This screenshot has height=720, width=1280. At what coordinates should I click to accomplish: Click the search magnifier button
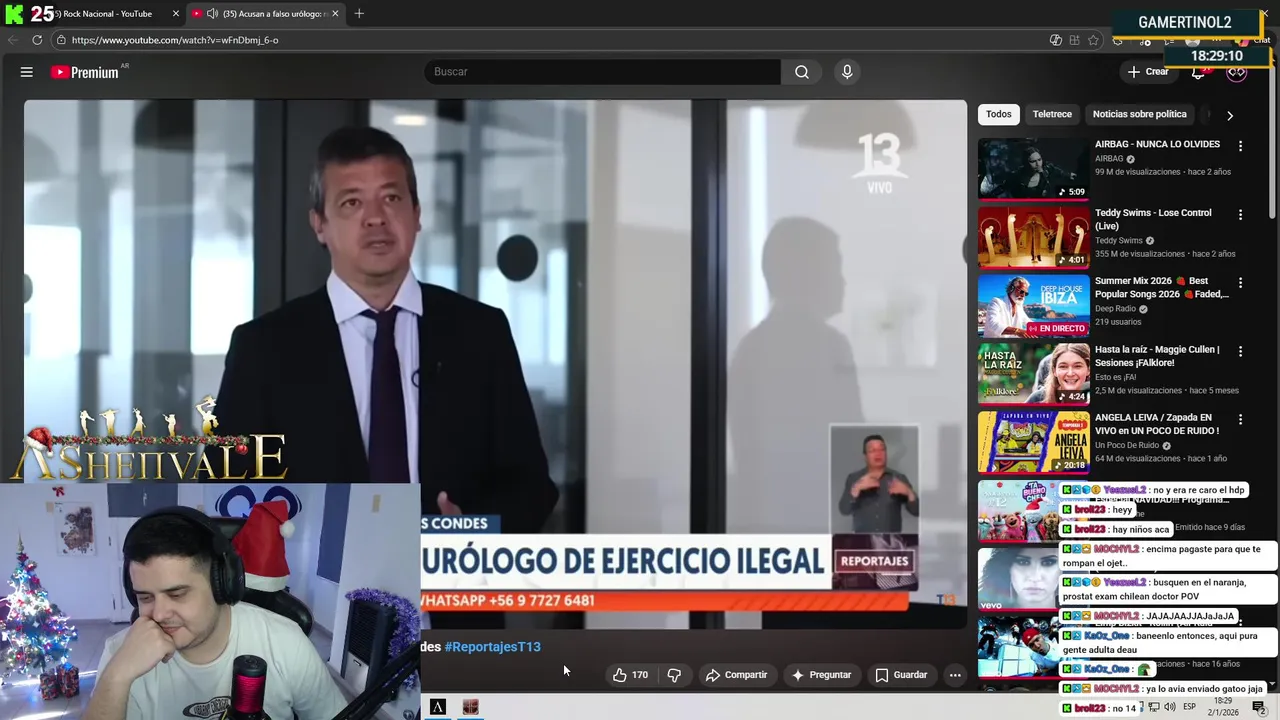point(802,72)
